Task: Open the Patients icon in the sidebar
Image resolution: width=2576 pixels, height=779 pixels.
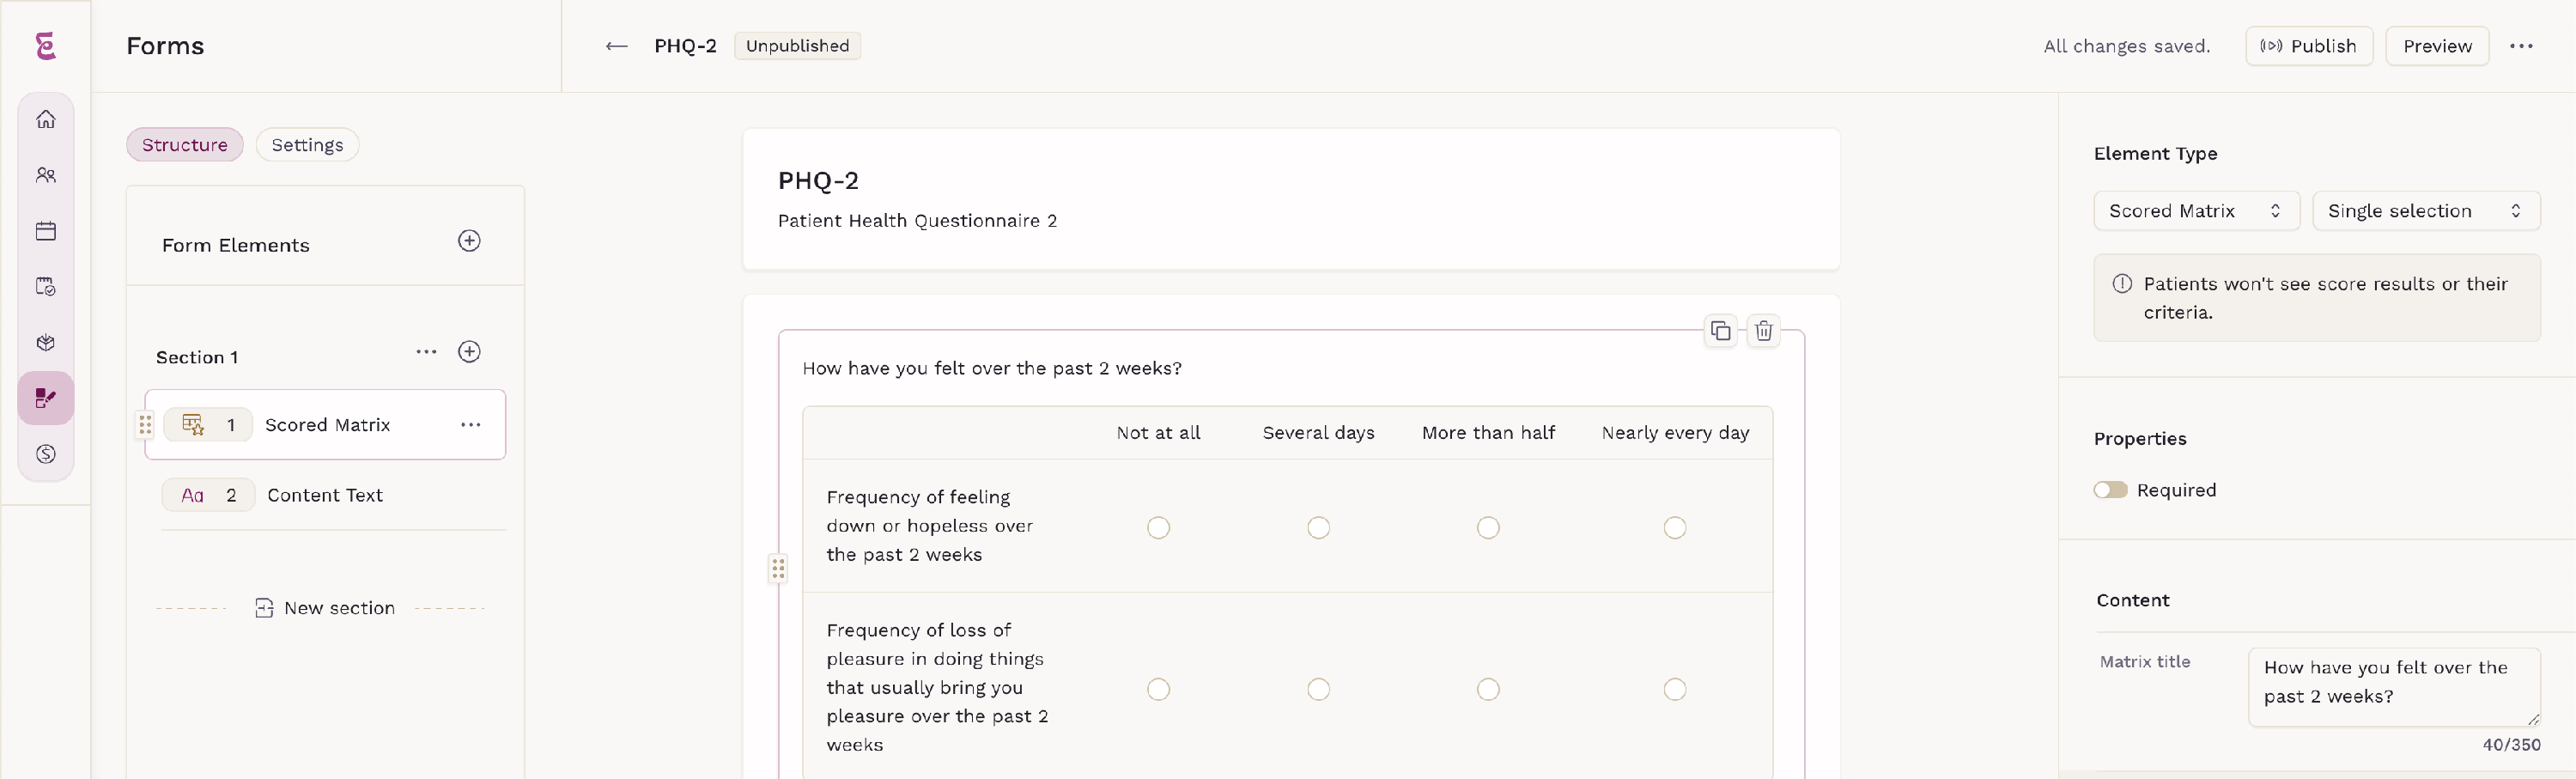Action: (x=46, y=175)
